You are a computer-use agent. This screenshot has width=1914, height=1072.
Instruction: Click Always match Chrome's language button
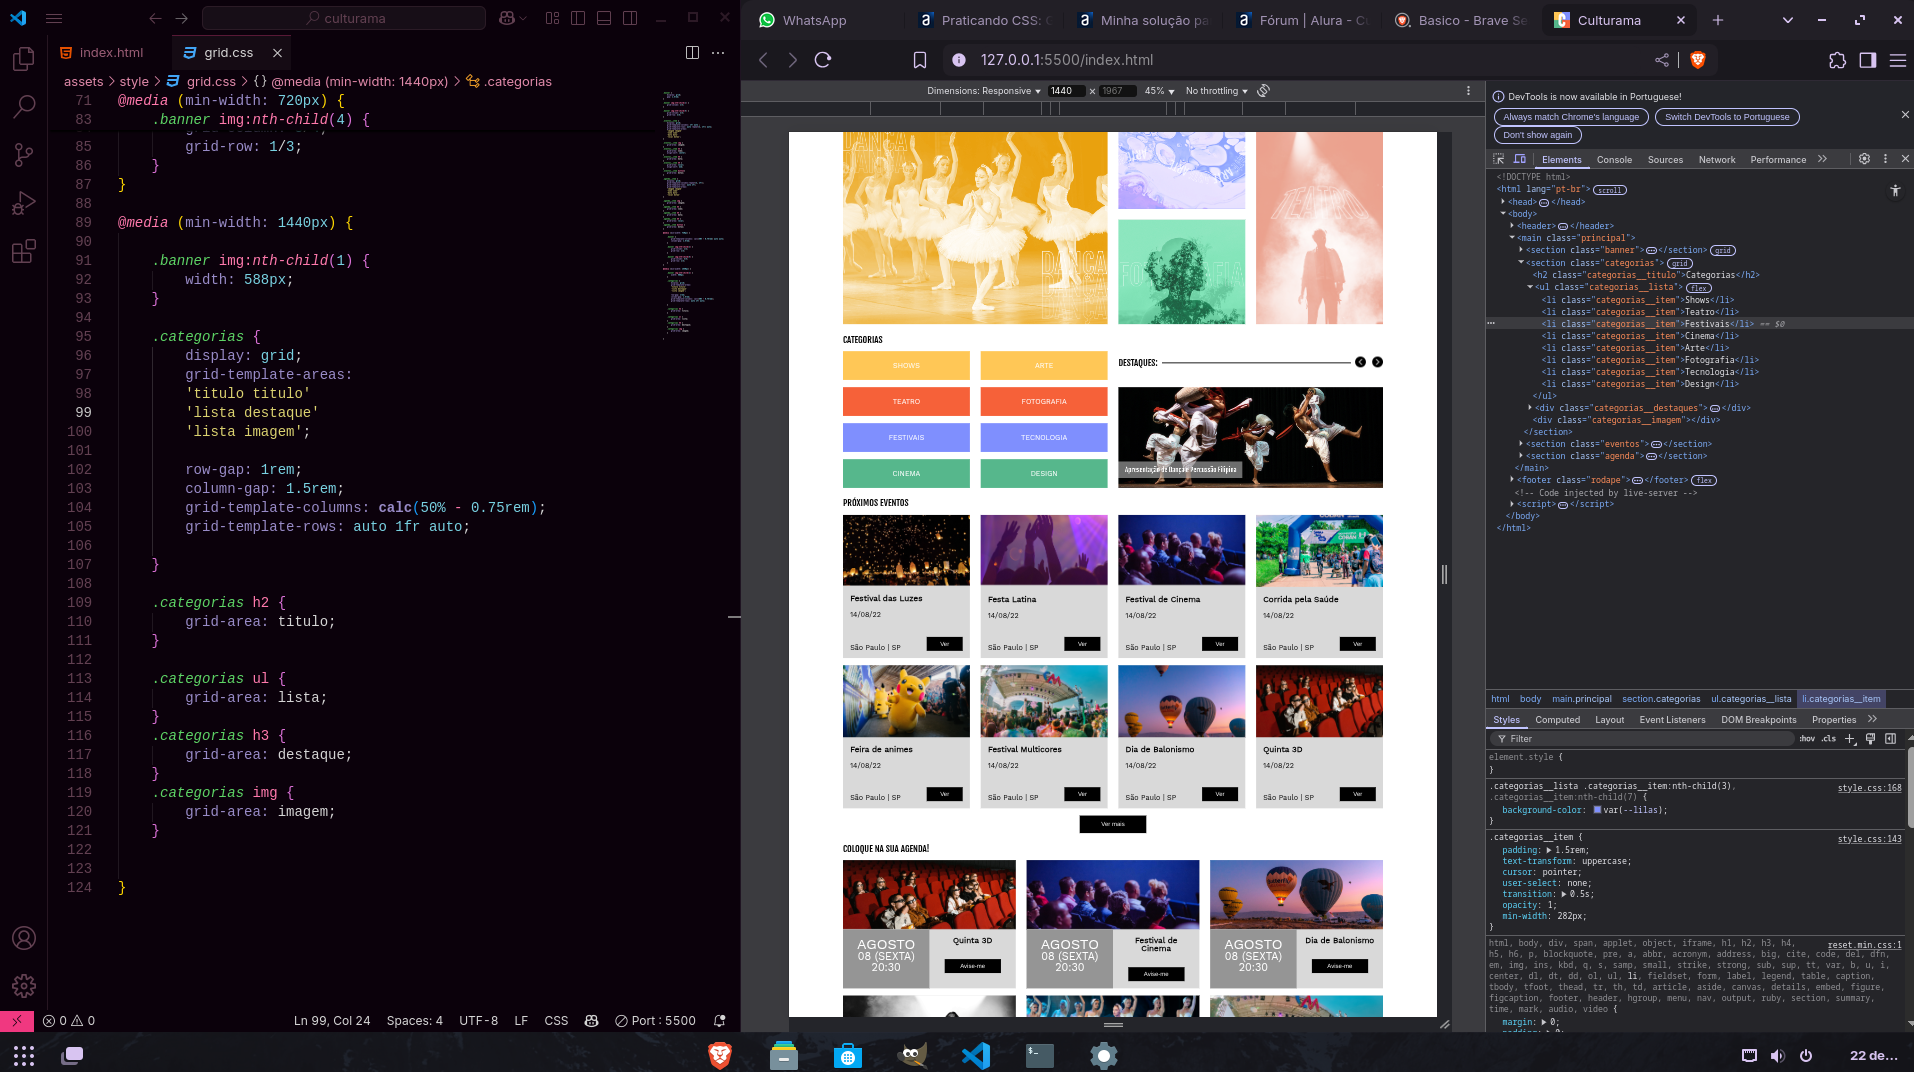tap(1571, 117)
